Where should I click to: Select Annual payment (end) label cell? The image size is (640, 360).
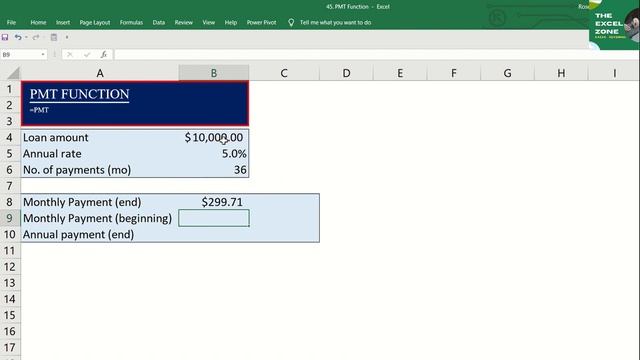[x=100, y=234]
